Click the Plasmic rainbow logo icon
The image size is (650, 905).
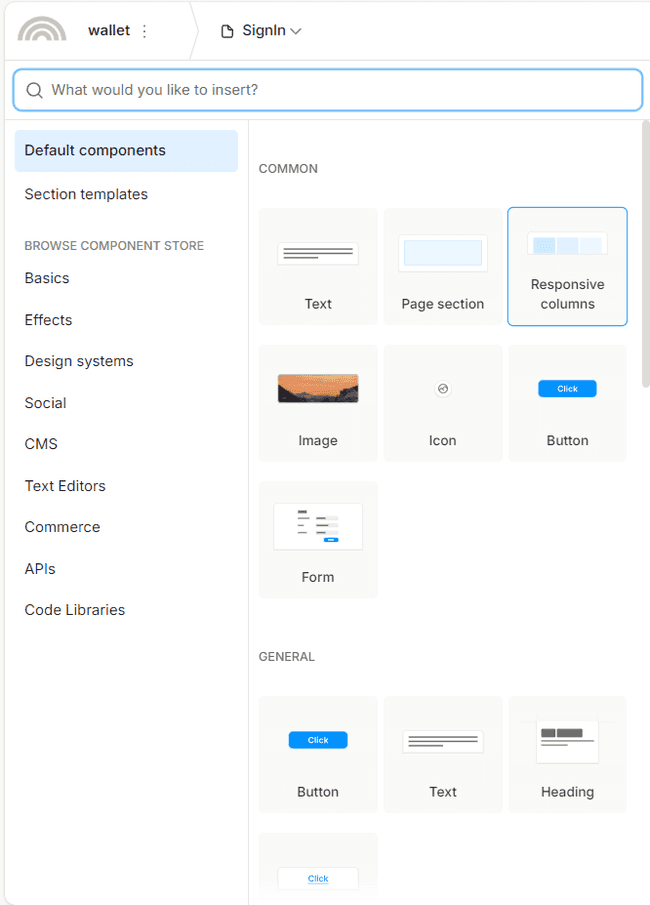42,29
